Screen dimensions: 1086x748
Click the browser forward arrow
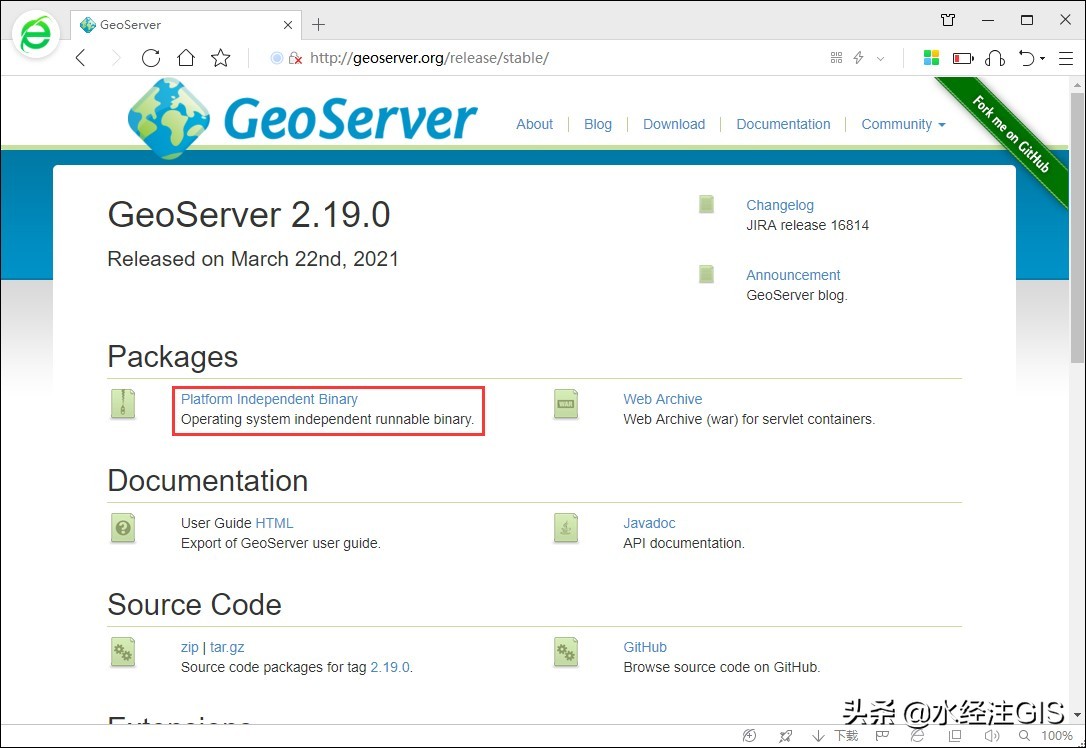(x=116, y=58)
